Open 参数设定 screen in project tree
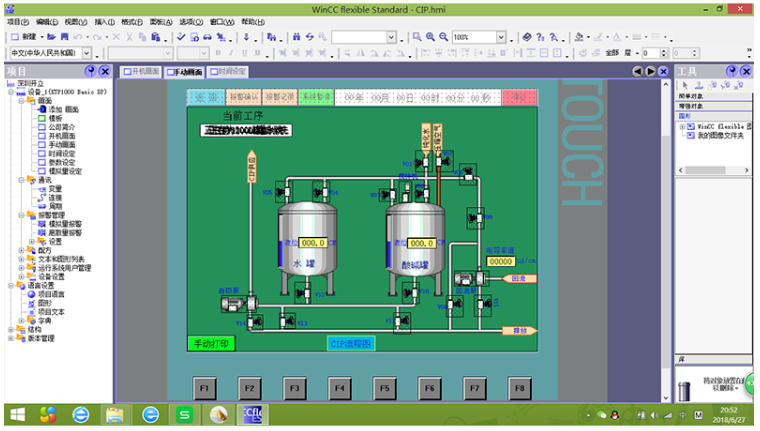The width and height of the screenshot is (760, 431). point(62,162)
